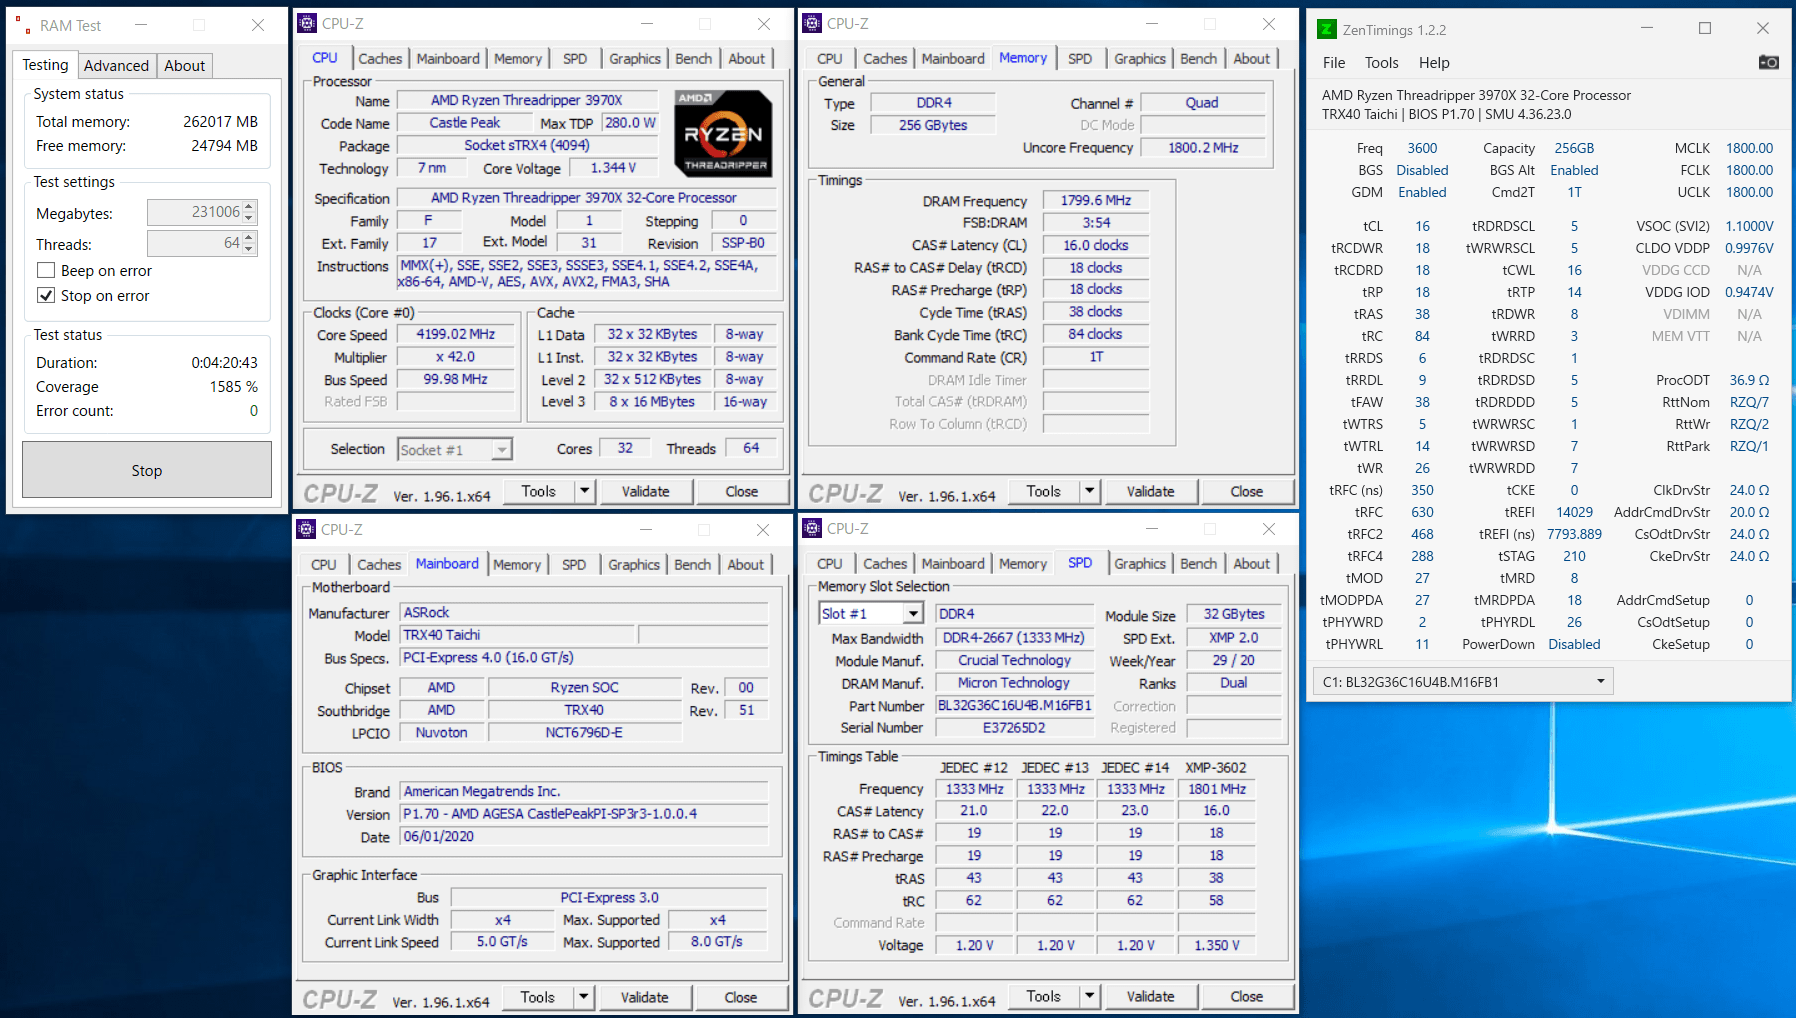Click the Tools button in Mainboard window
This screenshot has width=1796, height=1018.
(x=537, y=997)
